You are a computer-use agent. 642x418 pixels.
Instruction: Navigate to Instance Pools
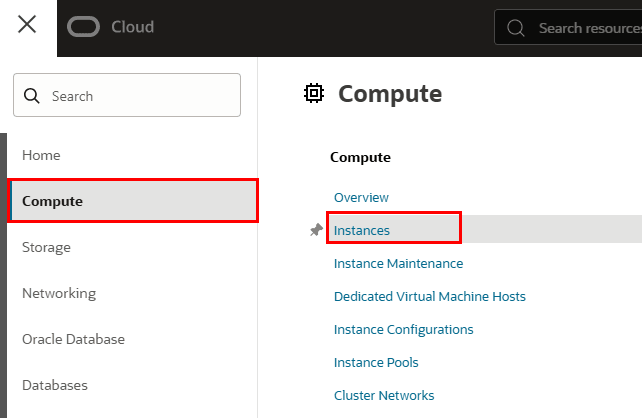tap(376, 362)
